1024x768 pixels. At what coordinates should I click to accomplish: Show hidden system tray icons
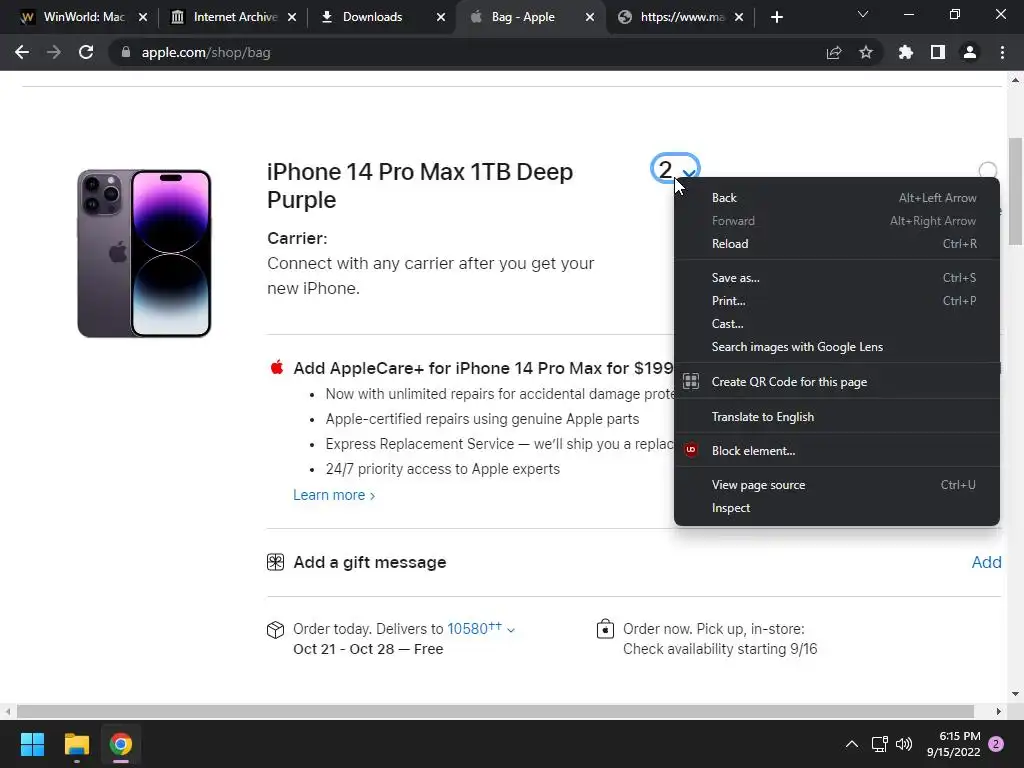(x=852, y=744)
